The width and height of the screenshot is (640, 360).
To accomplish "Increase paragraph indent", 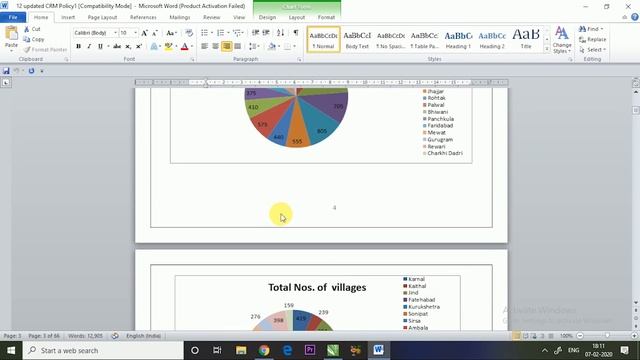I will [x=266, y=33].
